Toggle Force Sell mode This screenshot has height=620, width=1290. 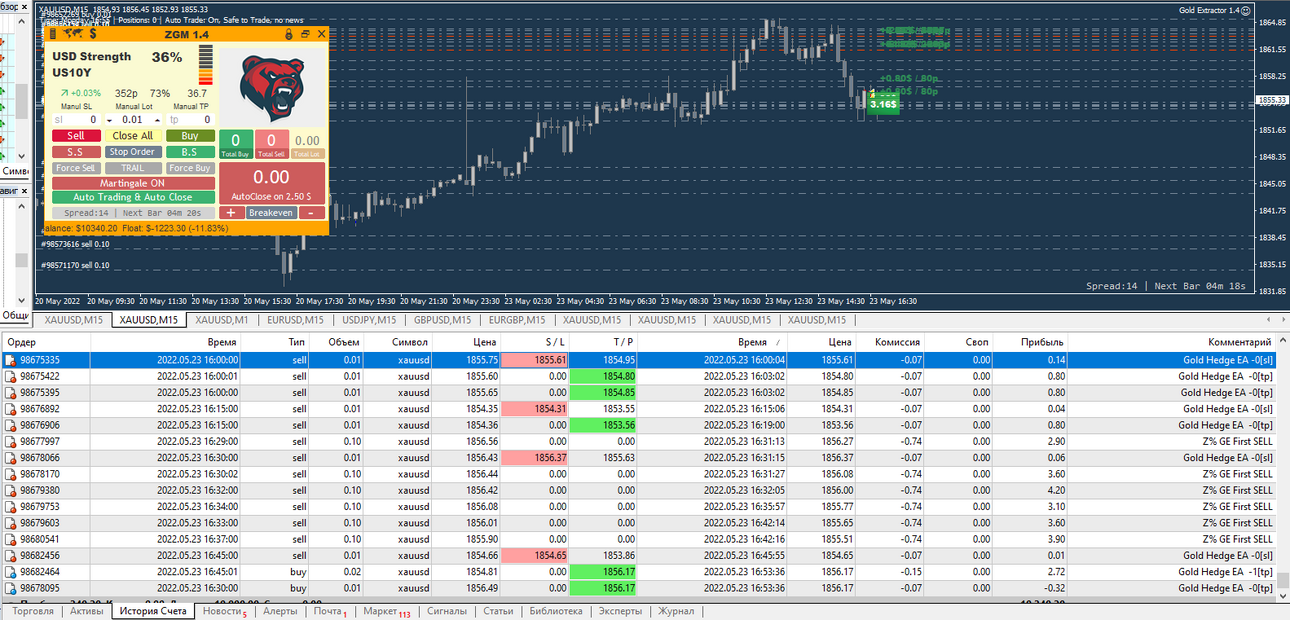click(76, 168)
